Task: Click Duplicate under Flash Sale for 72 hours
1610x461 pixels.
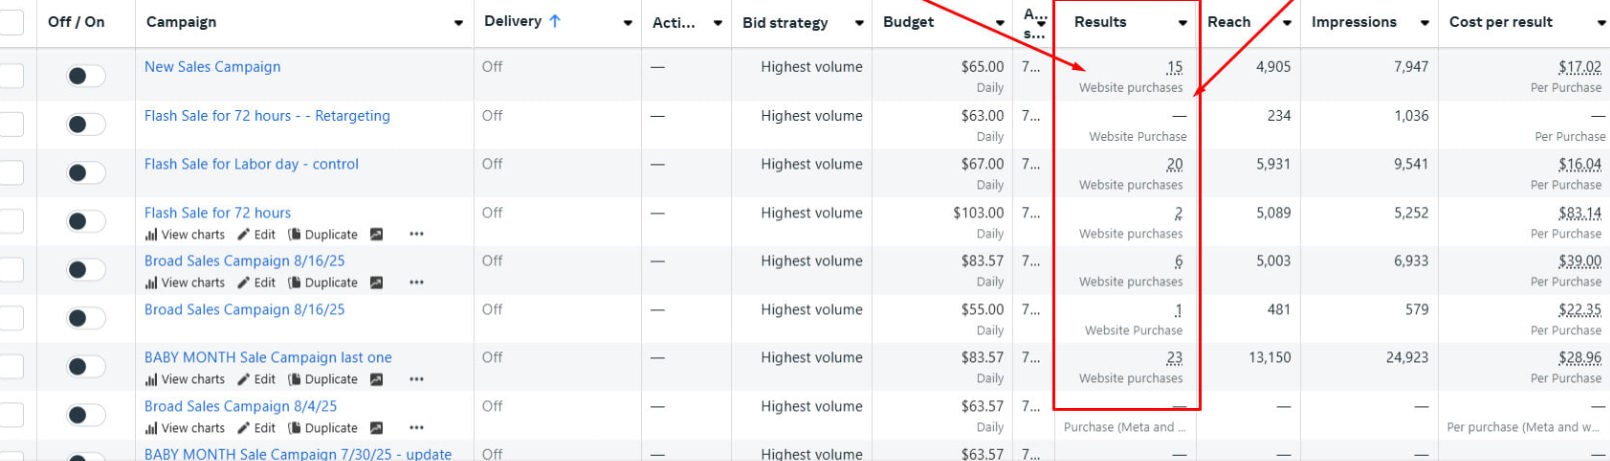Action: tap(322, 235)
